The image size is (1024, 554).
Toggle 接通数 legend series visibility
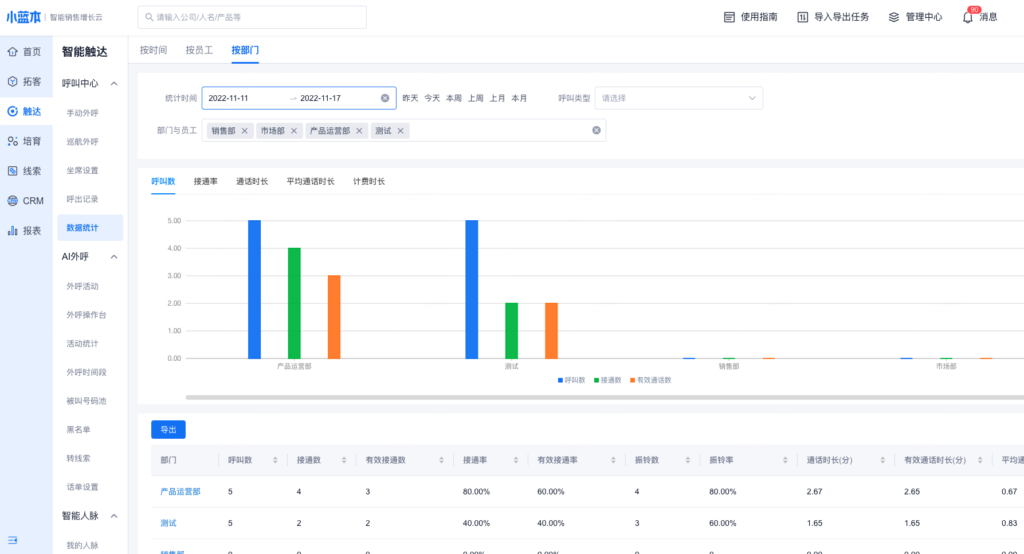[x=606, y=380]
